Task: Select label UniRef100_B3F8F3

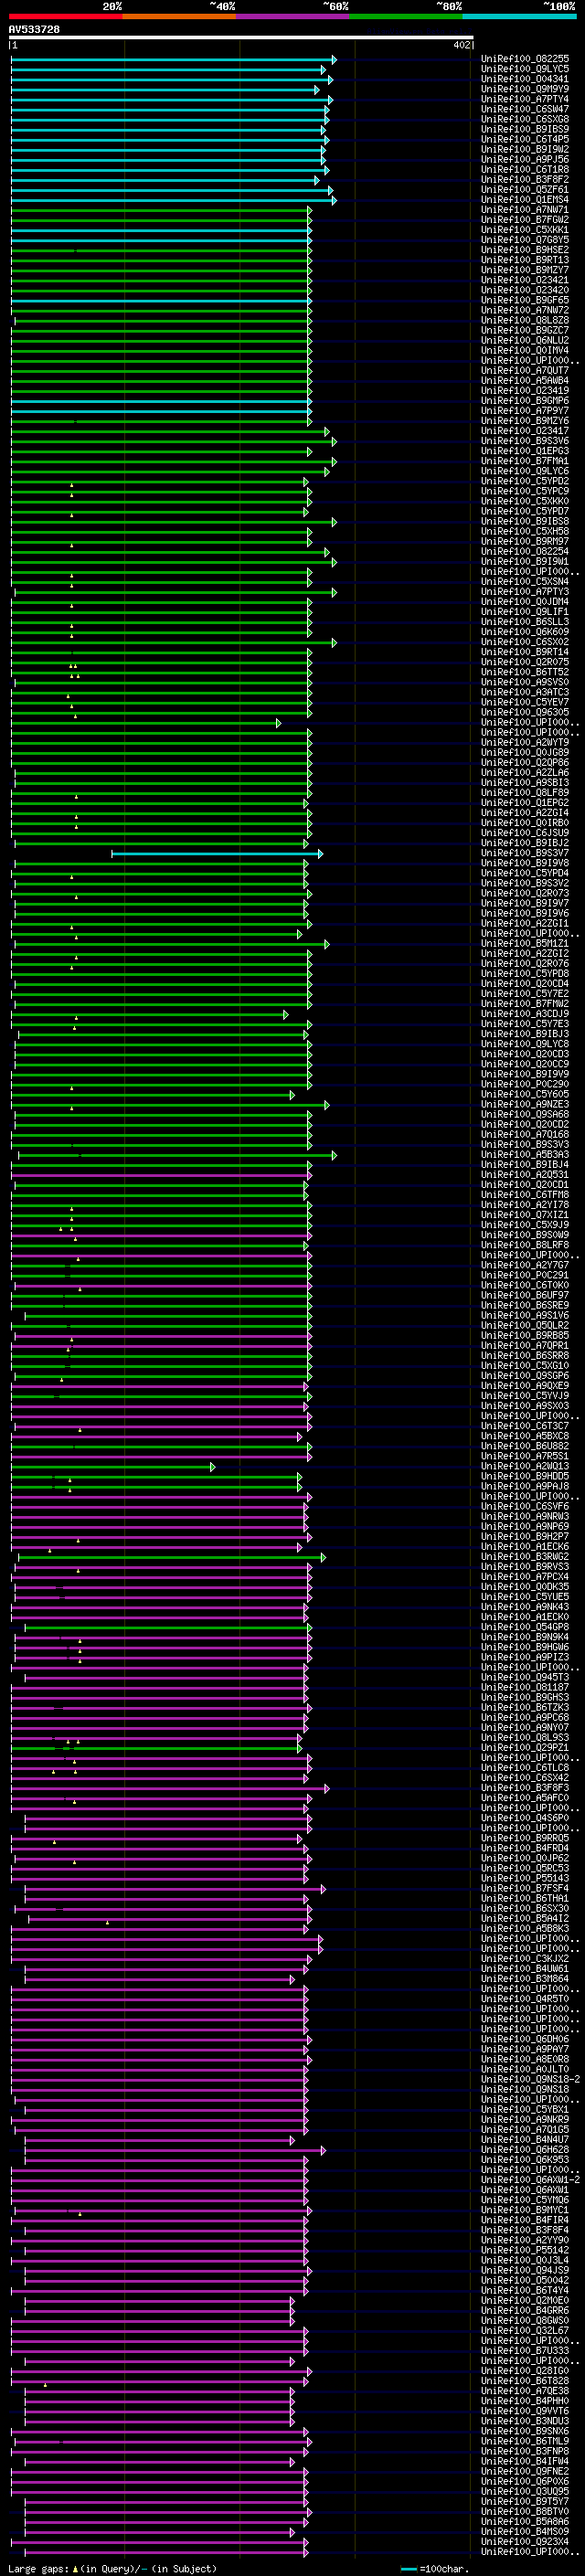Action: (x=525, y=1788)
